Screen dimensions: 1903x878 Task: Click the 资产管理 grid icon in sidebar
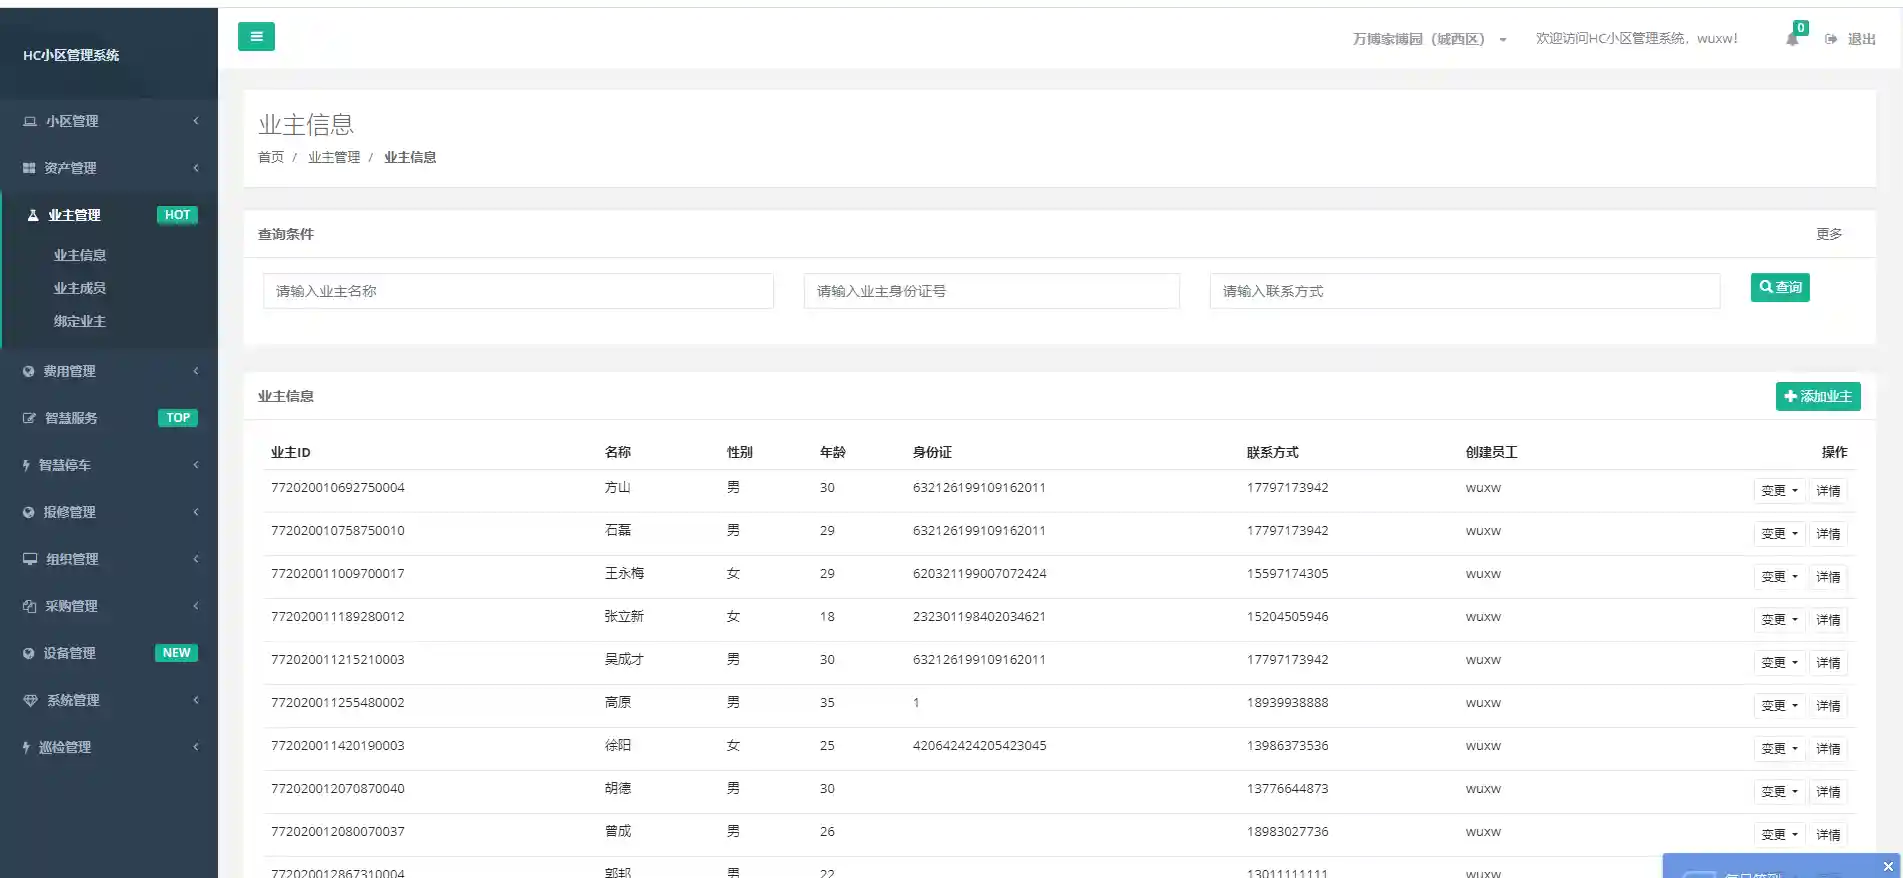(x=29, y=168)
